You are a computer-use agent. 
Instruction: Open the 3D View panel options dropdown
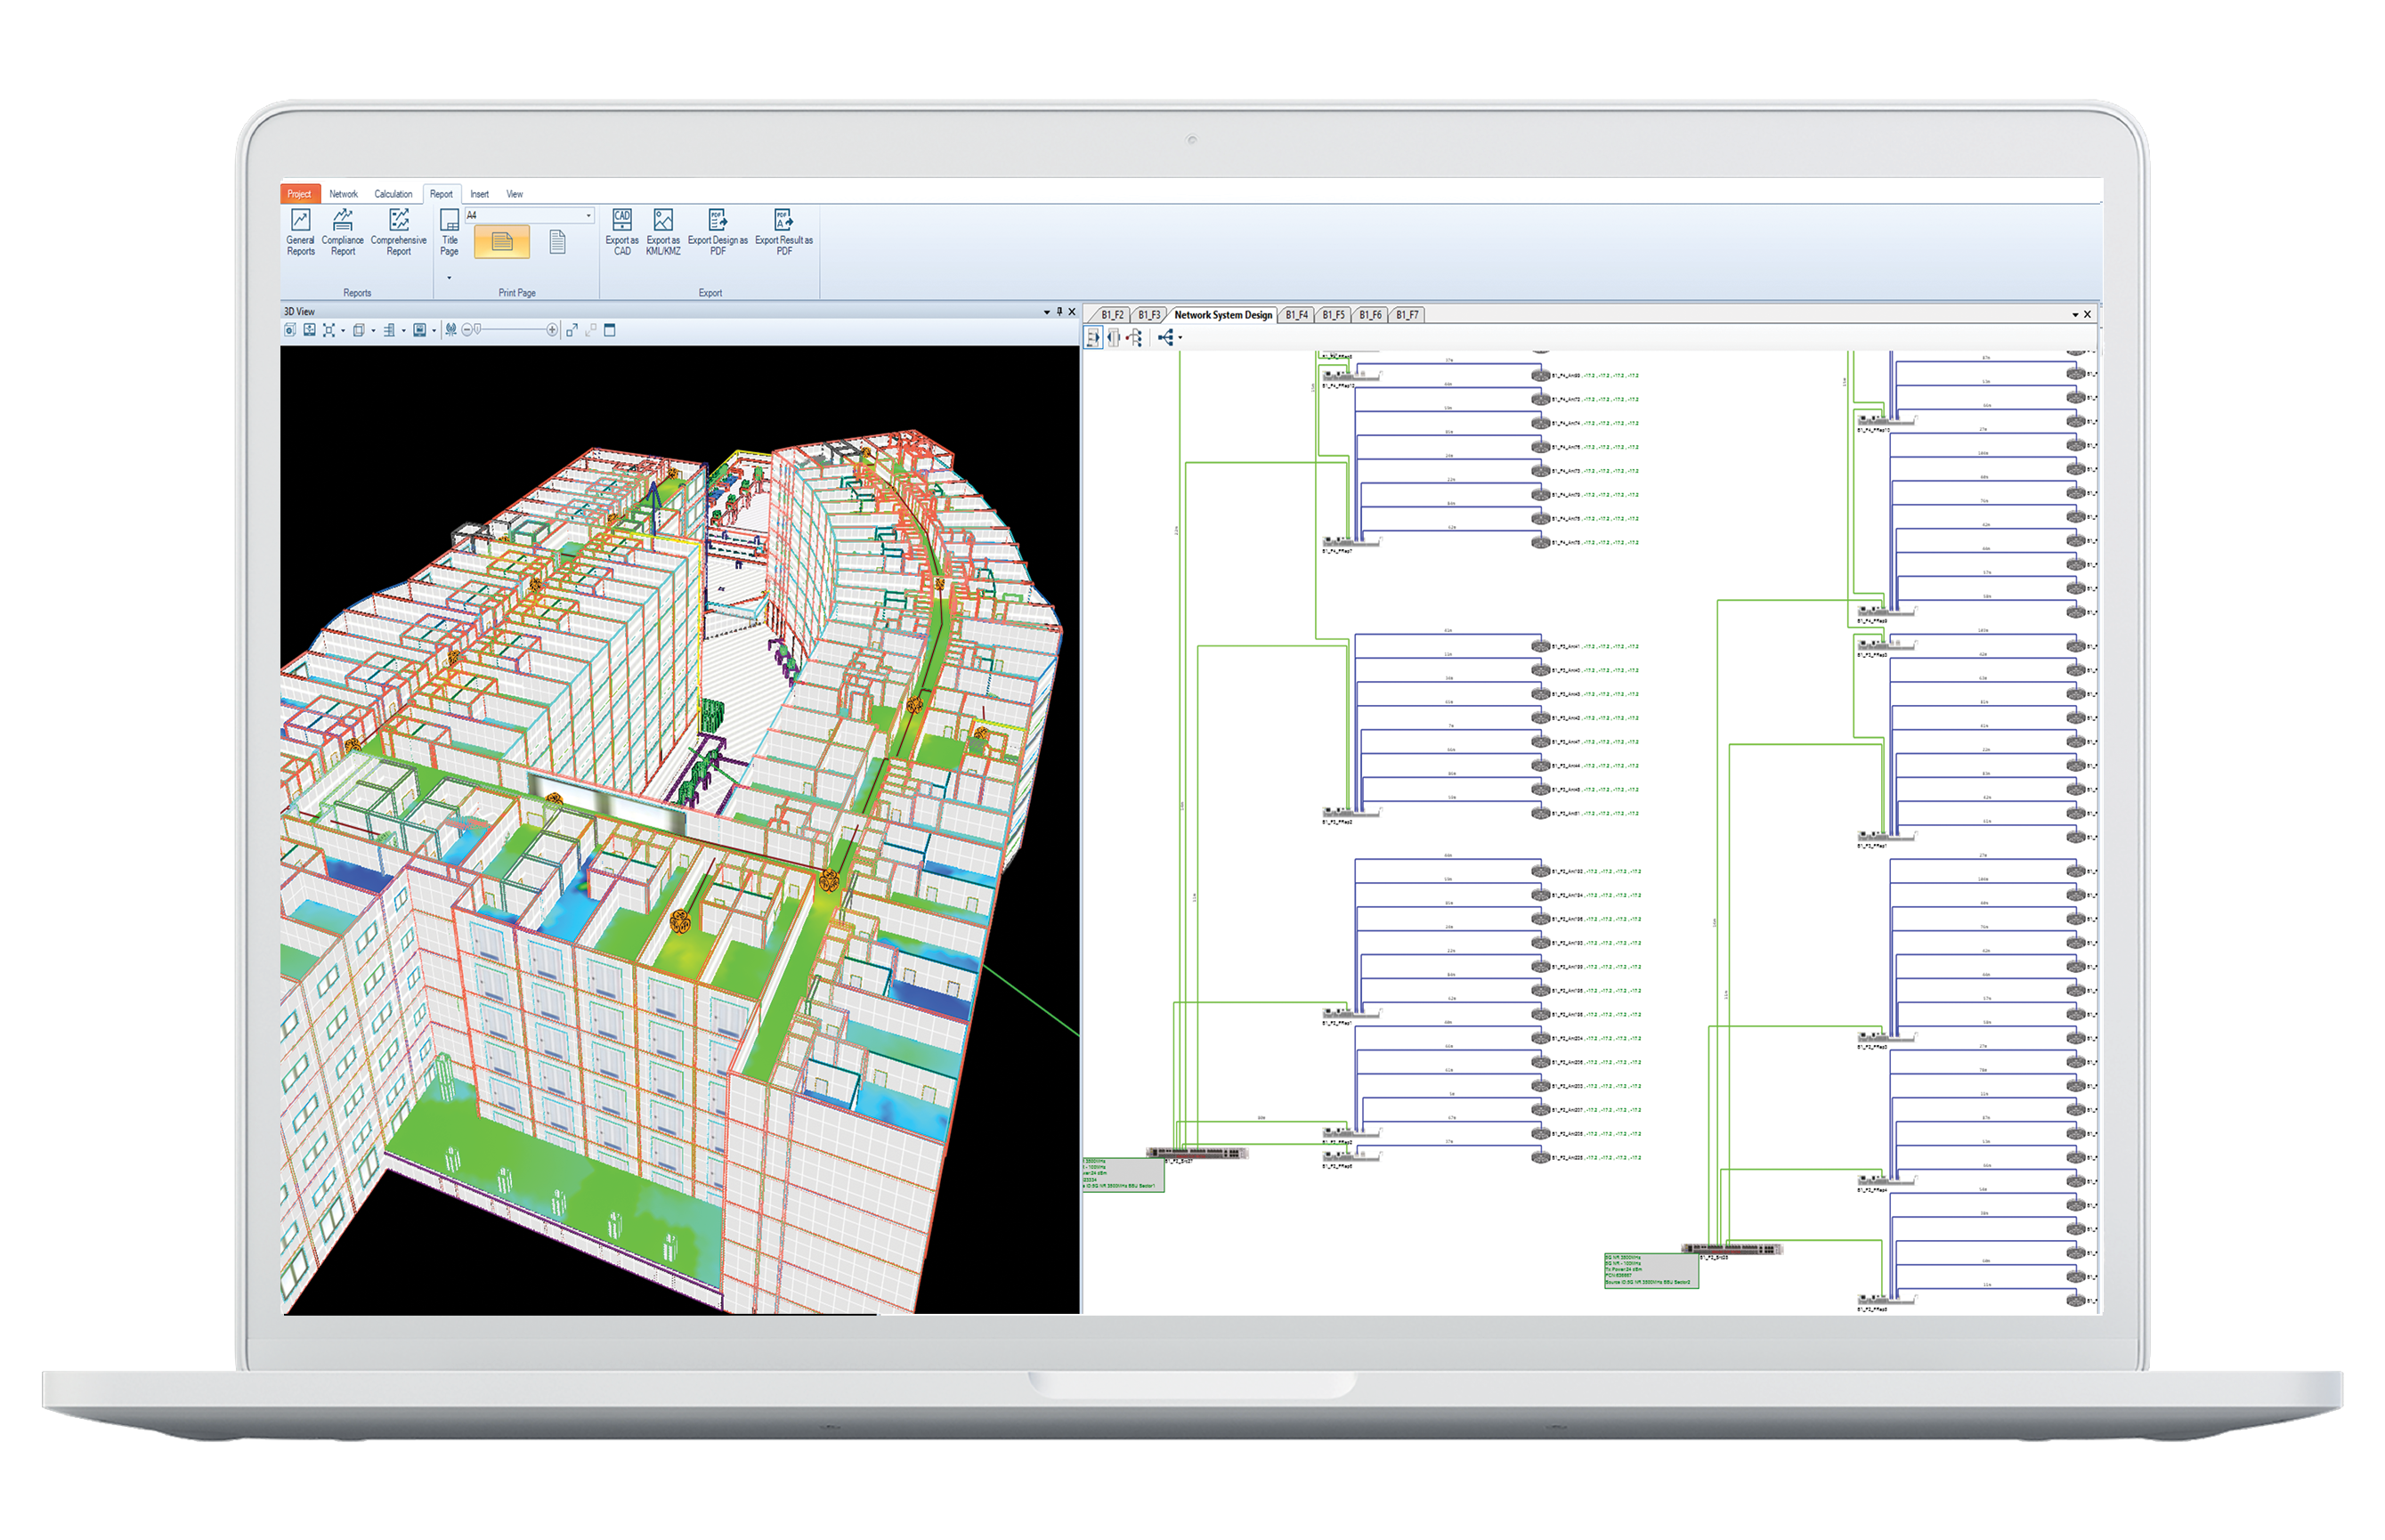pyautogui.click(x=1046, y=312)
